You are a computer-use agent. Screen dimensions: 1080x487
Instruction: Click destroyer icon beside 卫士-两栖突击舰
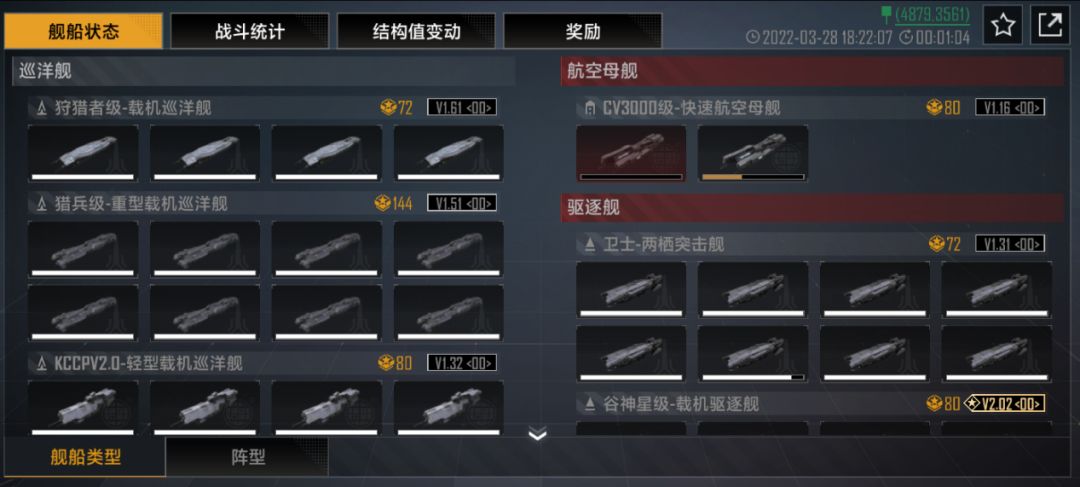click(590, 244)
